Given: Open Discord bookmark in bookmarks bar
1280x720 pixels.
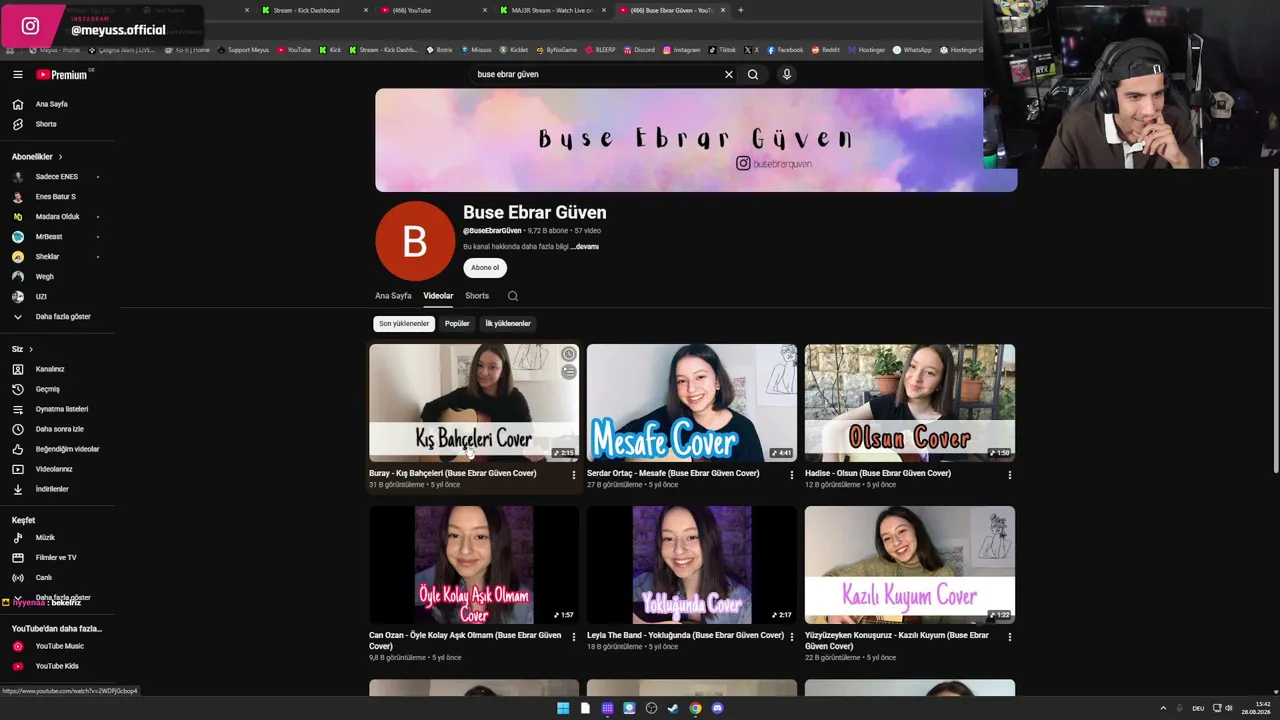Looking at the screenshot, I should click(639, 50).
